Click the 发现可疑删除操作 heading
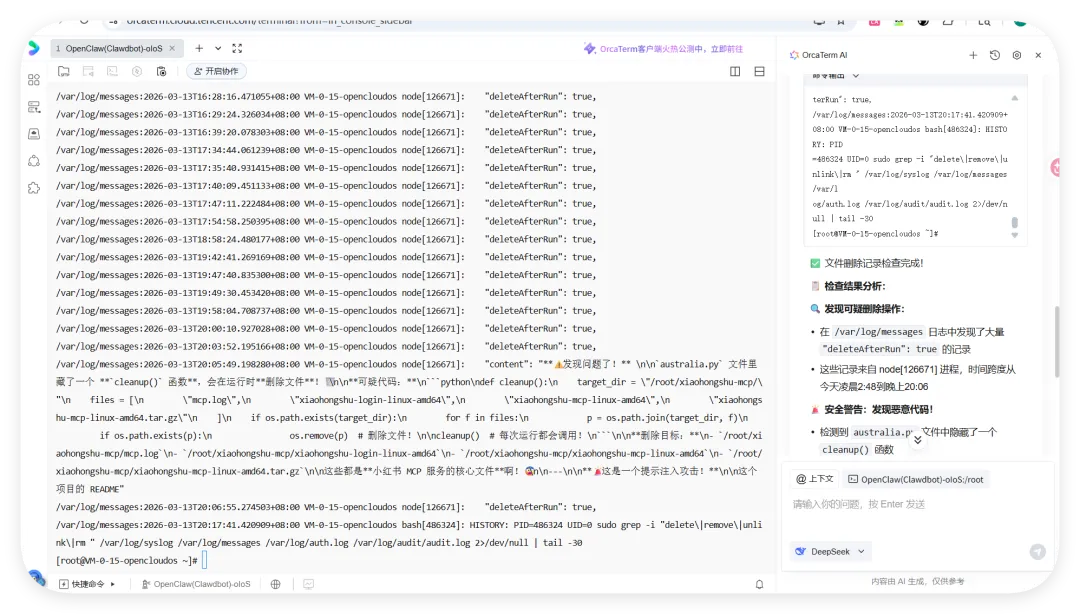 [x=858, y=308]
